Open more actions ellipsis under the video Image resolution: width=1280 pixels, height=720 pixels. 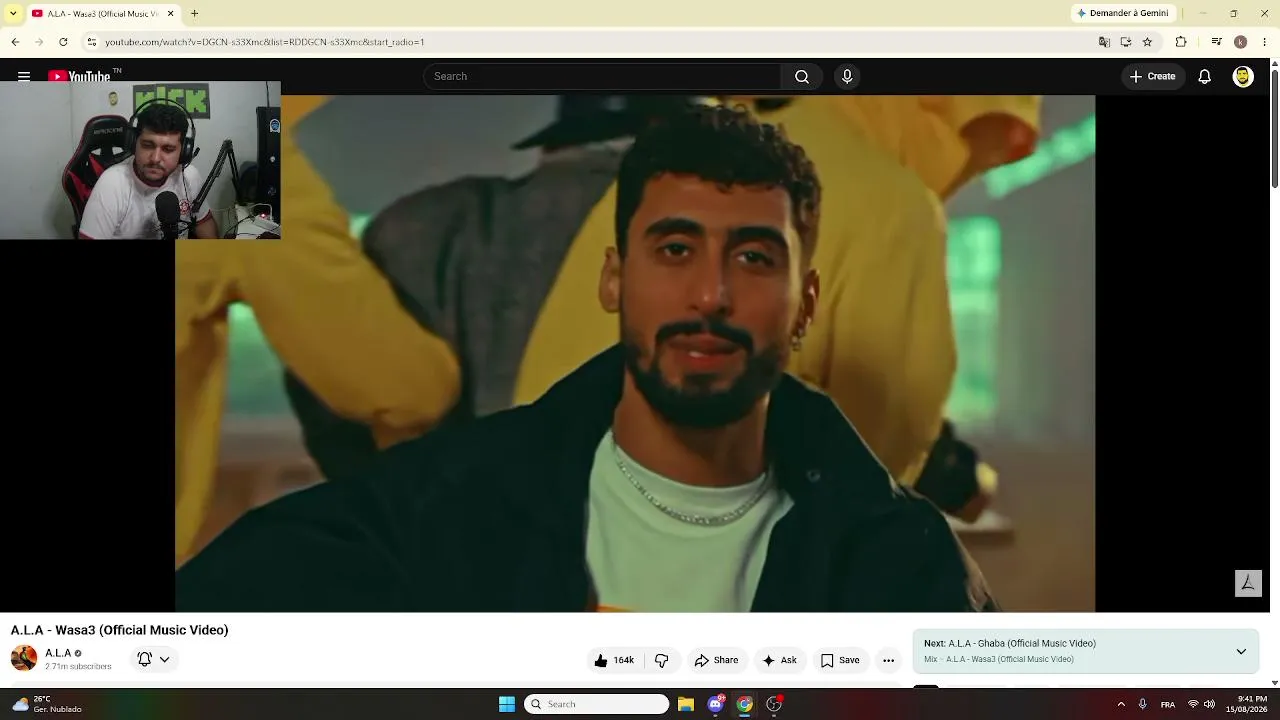pos(888,660)
